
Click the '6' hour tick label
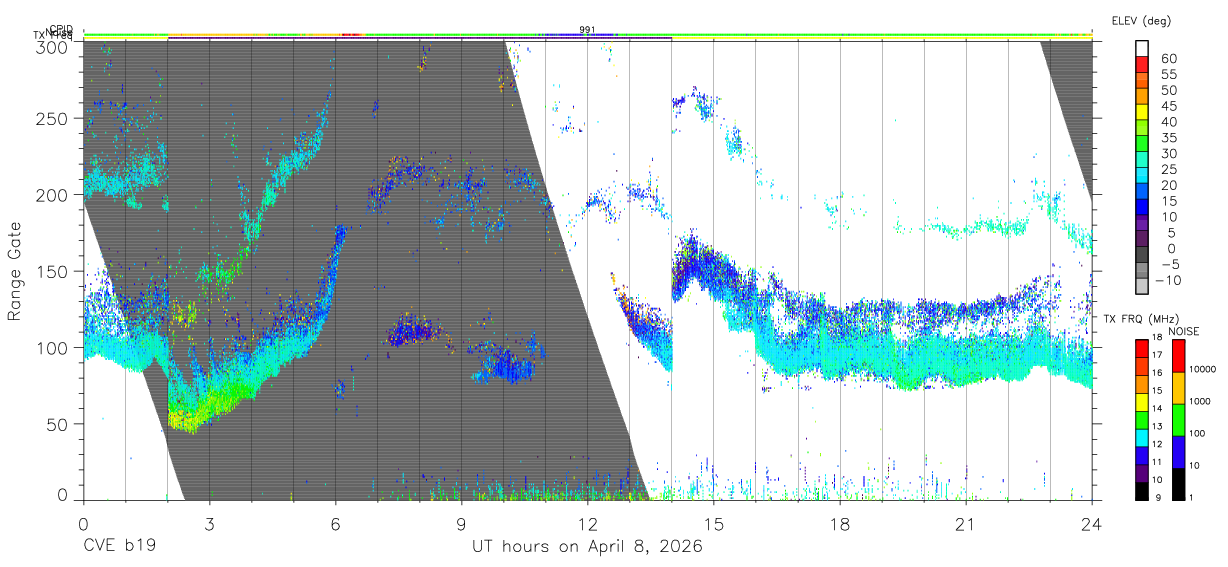coord(335,523)
